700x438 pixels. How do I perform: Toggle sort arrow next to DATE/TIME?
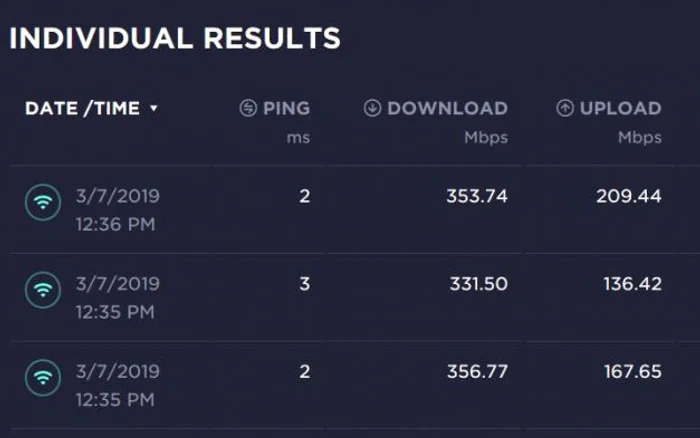(154, 108)
